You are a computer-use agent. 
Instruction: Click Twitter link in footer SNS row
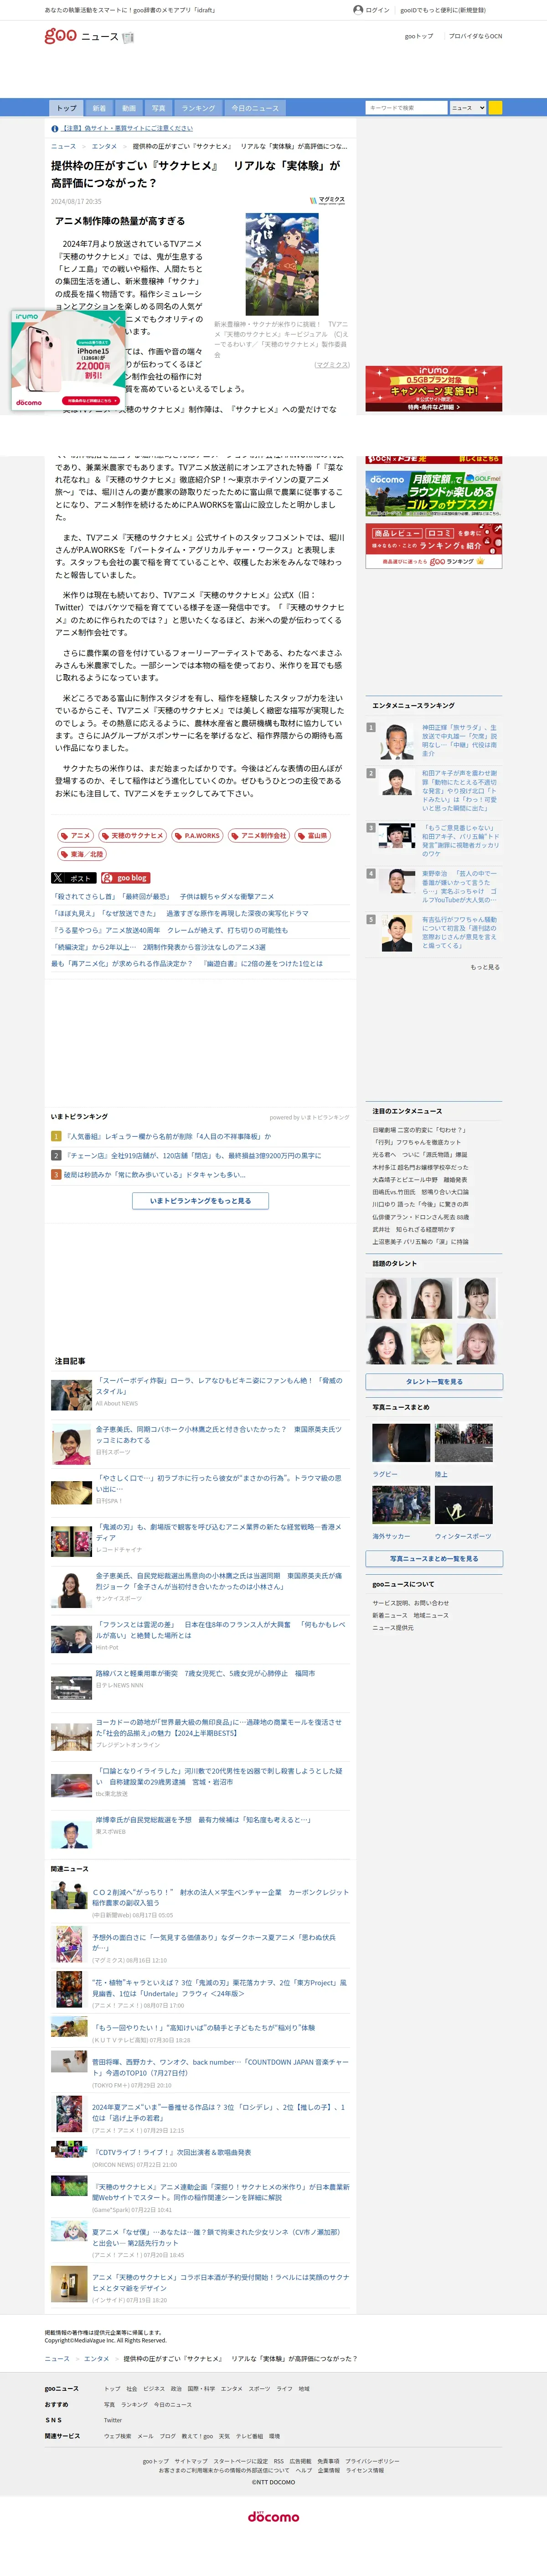click(113, 2420)
